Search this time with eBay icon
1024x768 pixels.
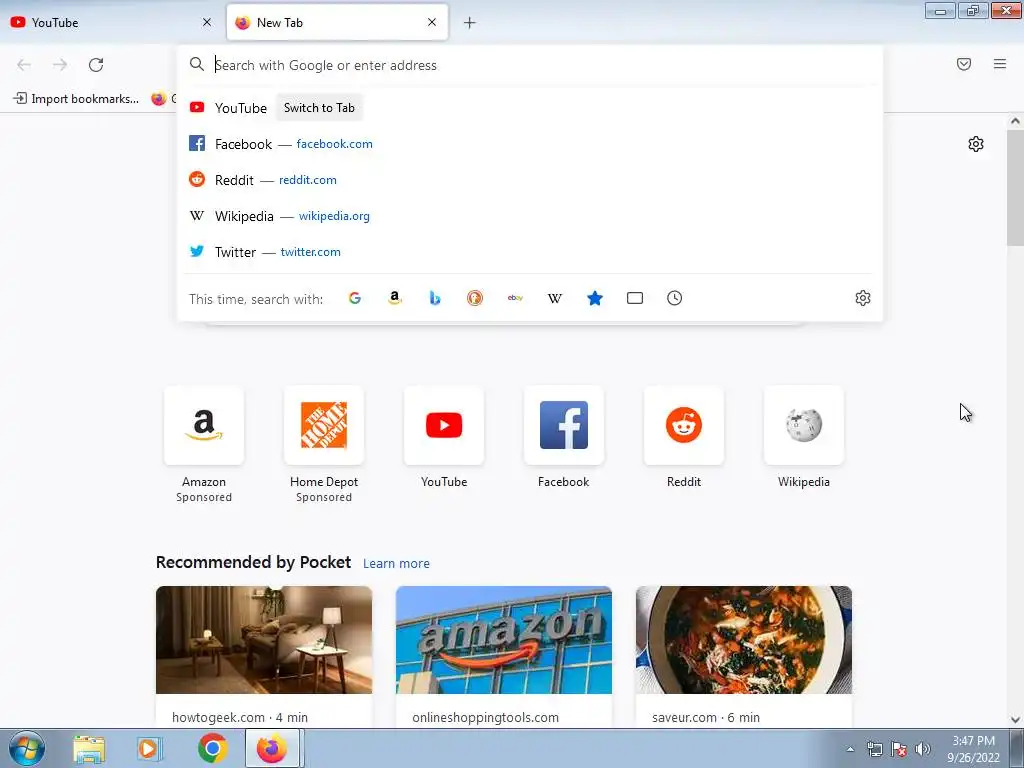pyautogui.click(x=515, y=298)
